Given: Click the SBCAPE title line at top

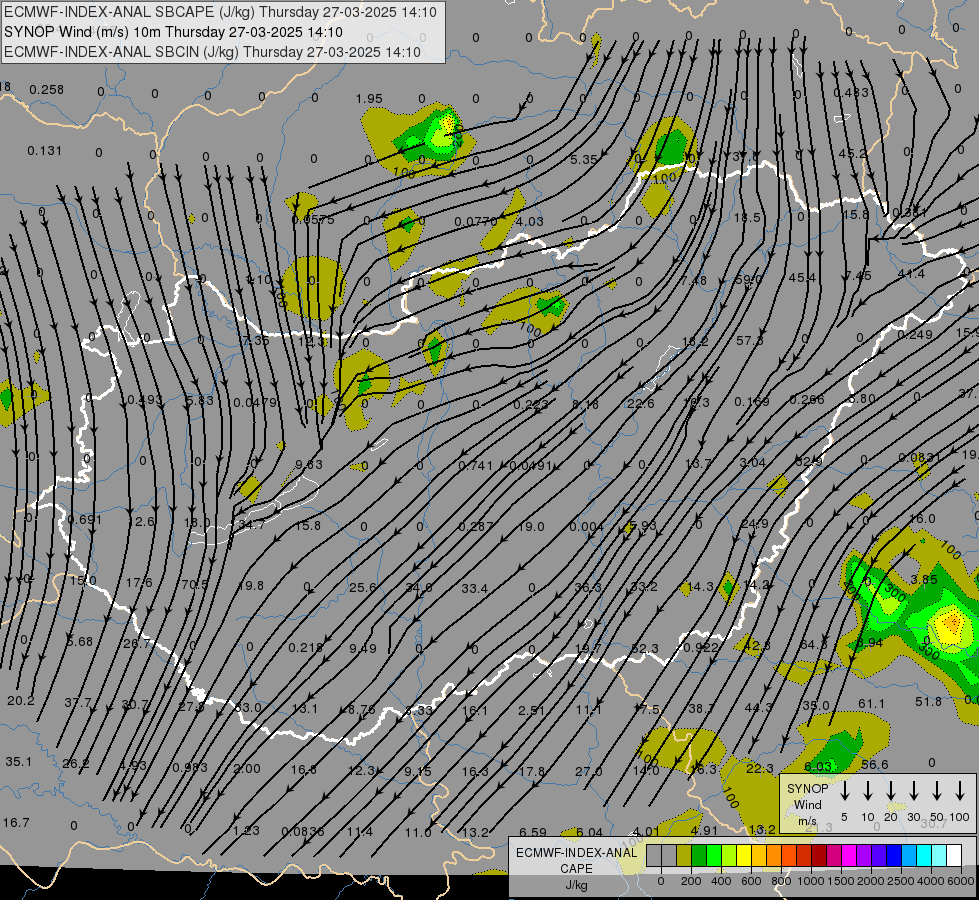Looking at the screenshot, I should (220, 12).
